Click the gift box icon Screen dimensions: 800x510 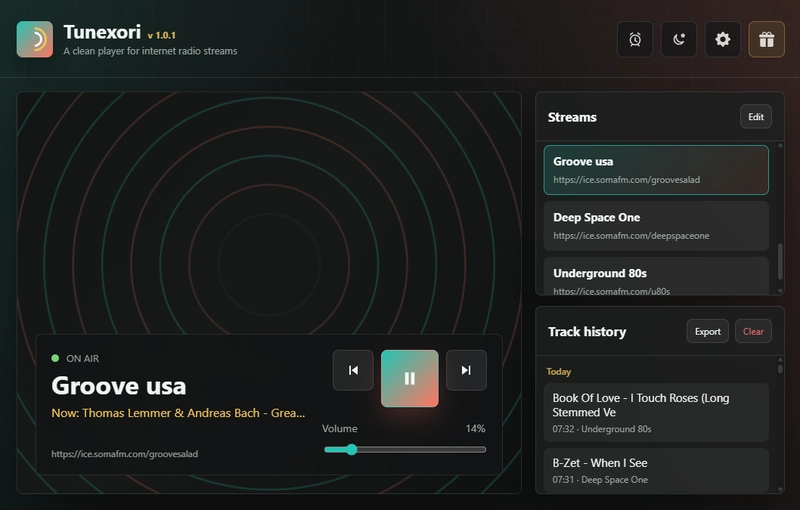point(766,40)
